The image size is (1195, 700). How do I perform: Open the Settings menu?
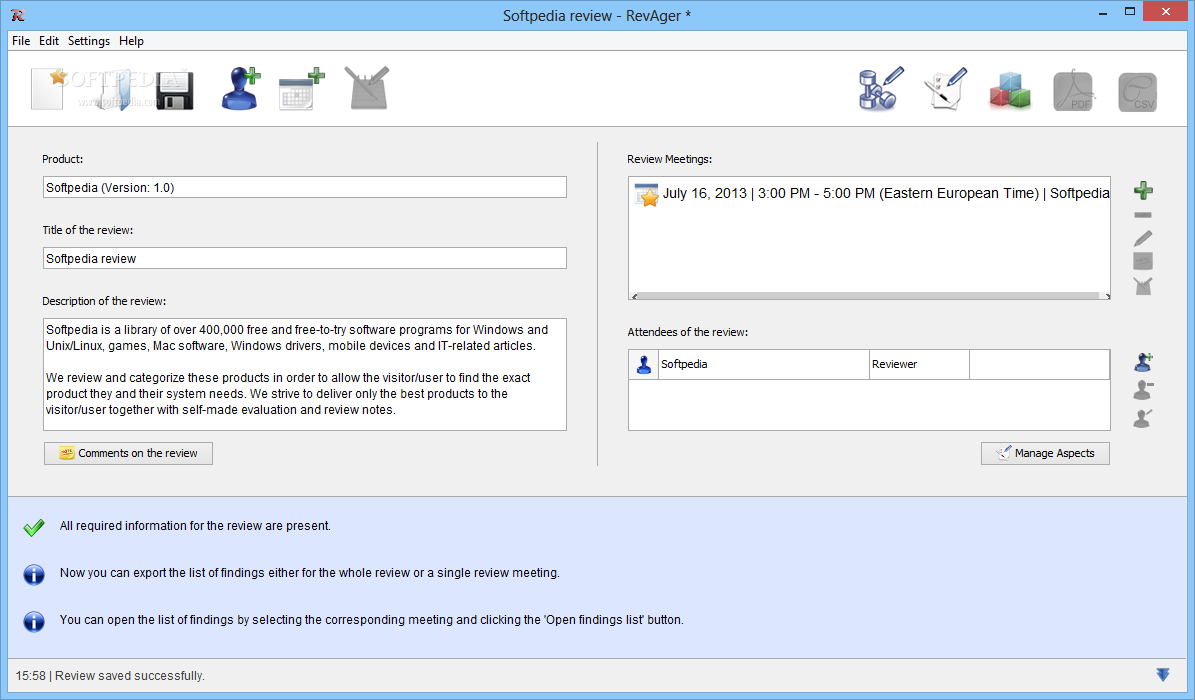[x=88, y=41]
